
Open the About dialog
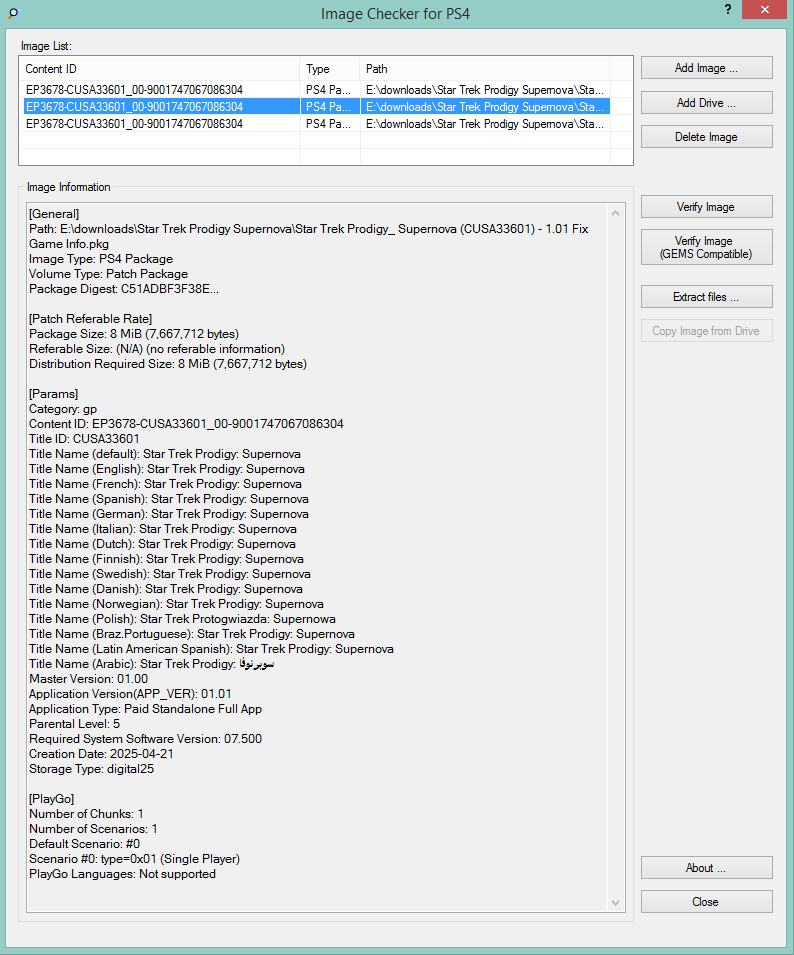706,868
